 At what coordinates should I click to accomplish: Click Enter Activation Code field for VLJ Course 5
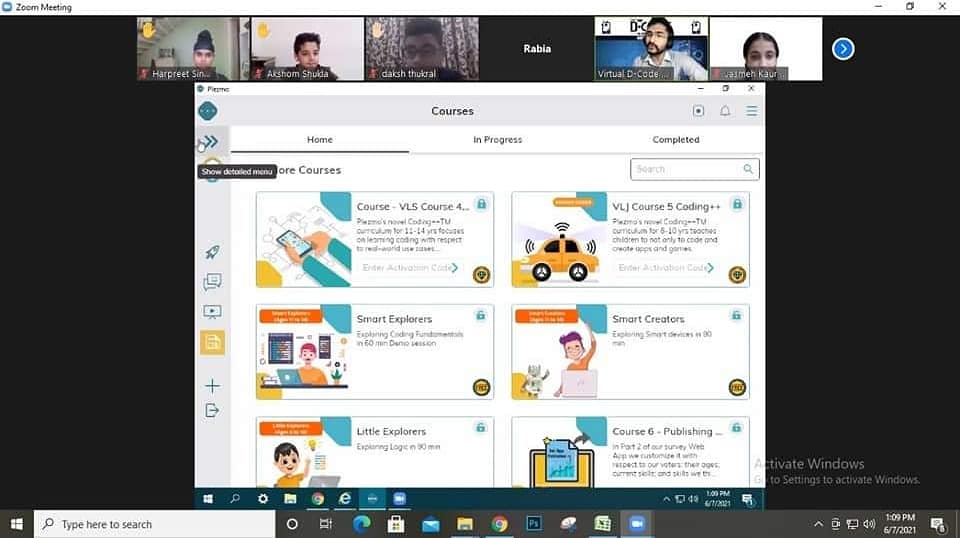click(x=662, y=267)
